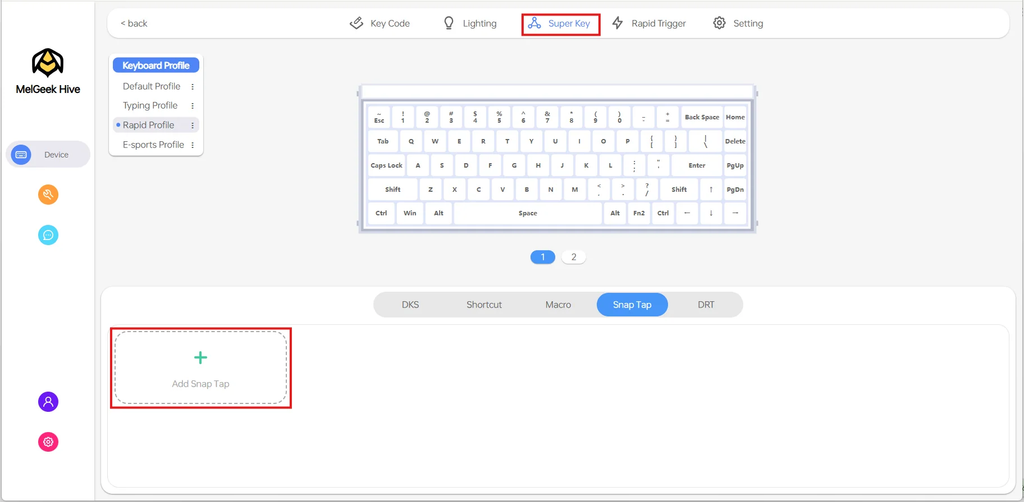The image size is (1024, 502).
Task: Select the S key on keyboard
Action: coord(442,165)
